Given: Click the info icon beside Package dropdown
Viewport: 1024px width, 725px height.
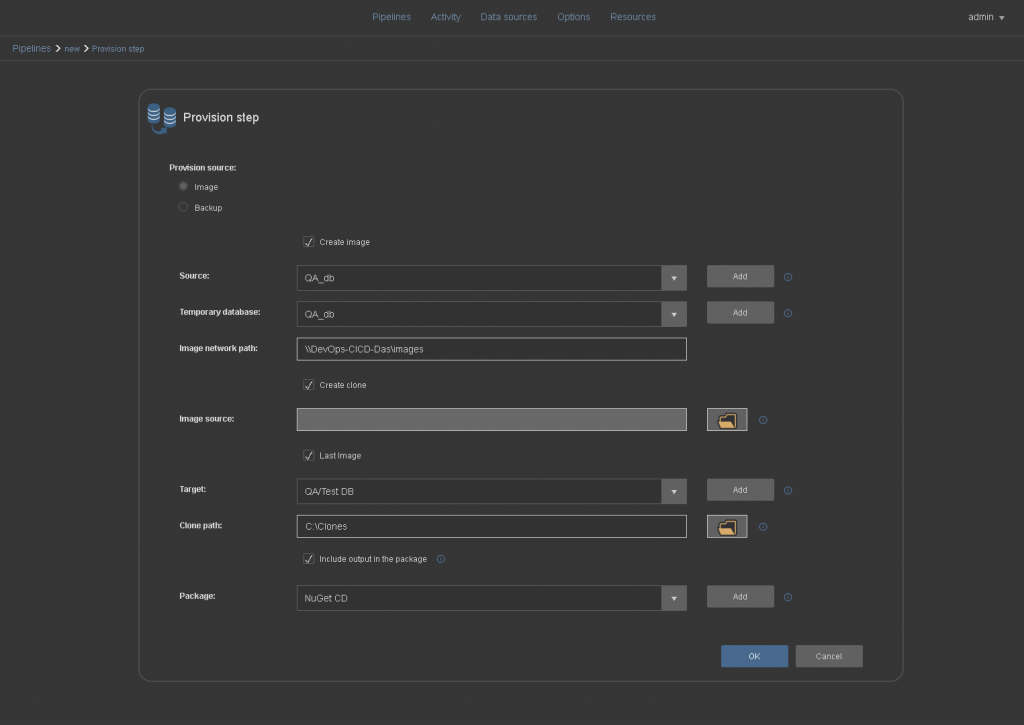Looking at the screenshot, I should 788,596.
